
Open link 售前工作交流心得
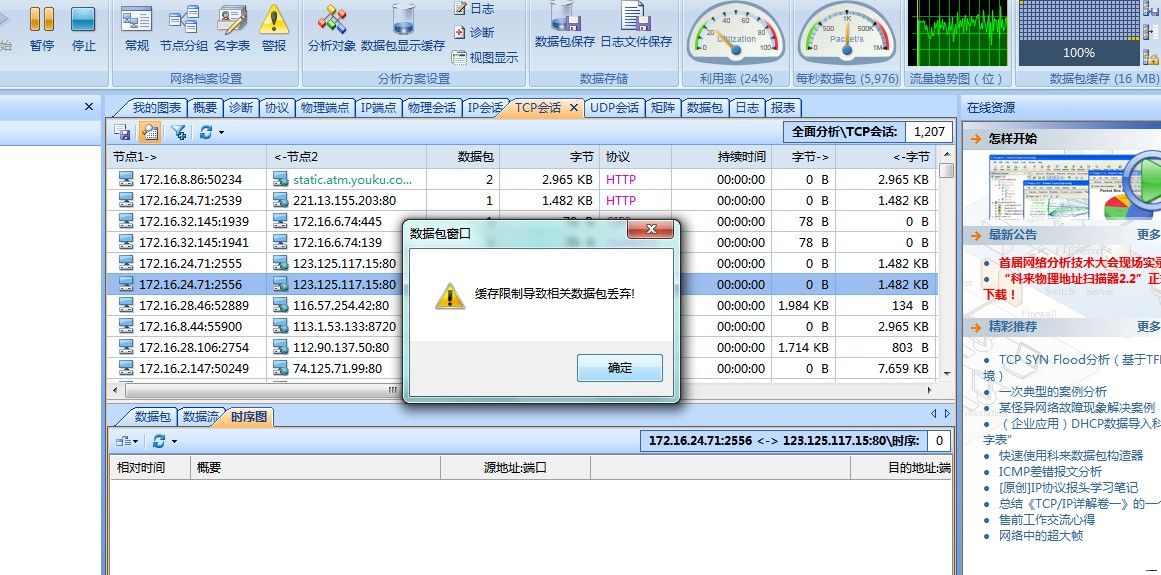pos(1046,519)
